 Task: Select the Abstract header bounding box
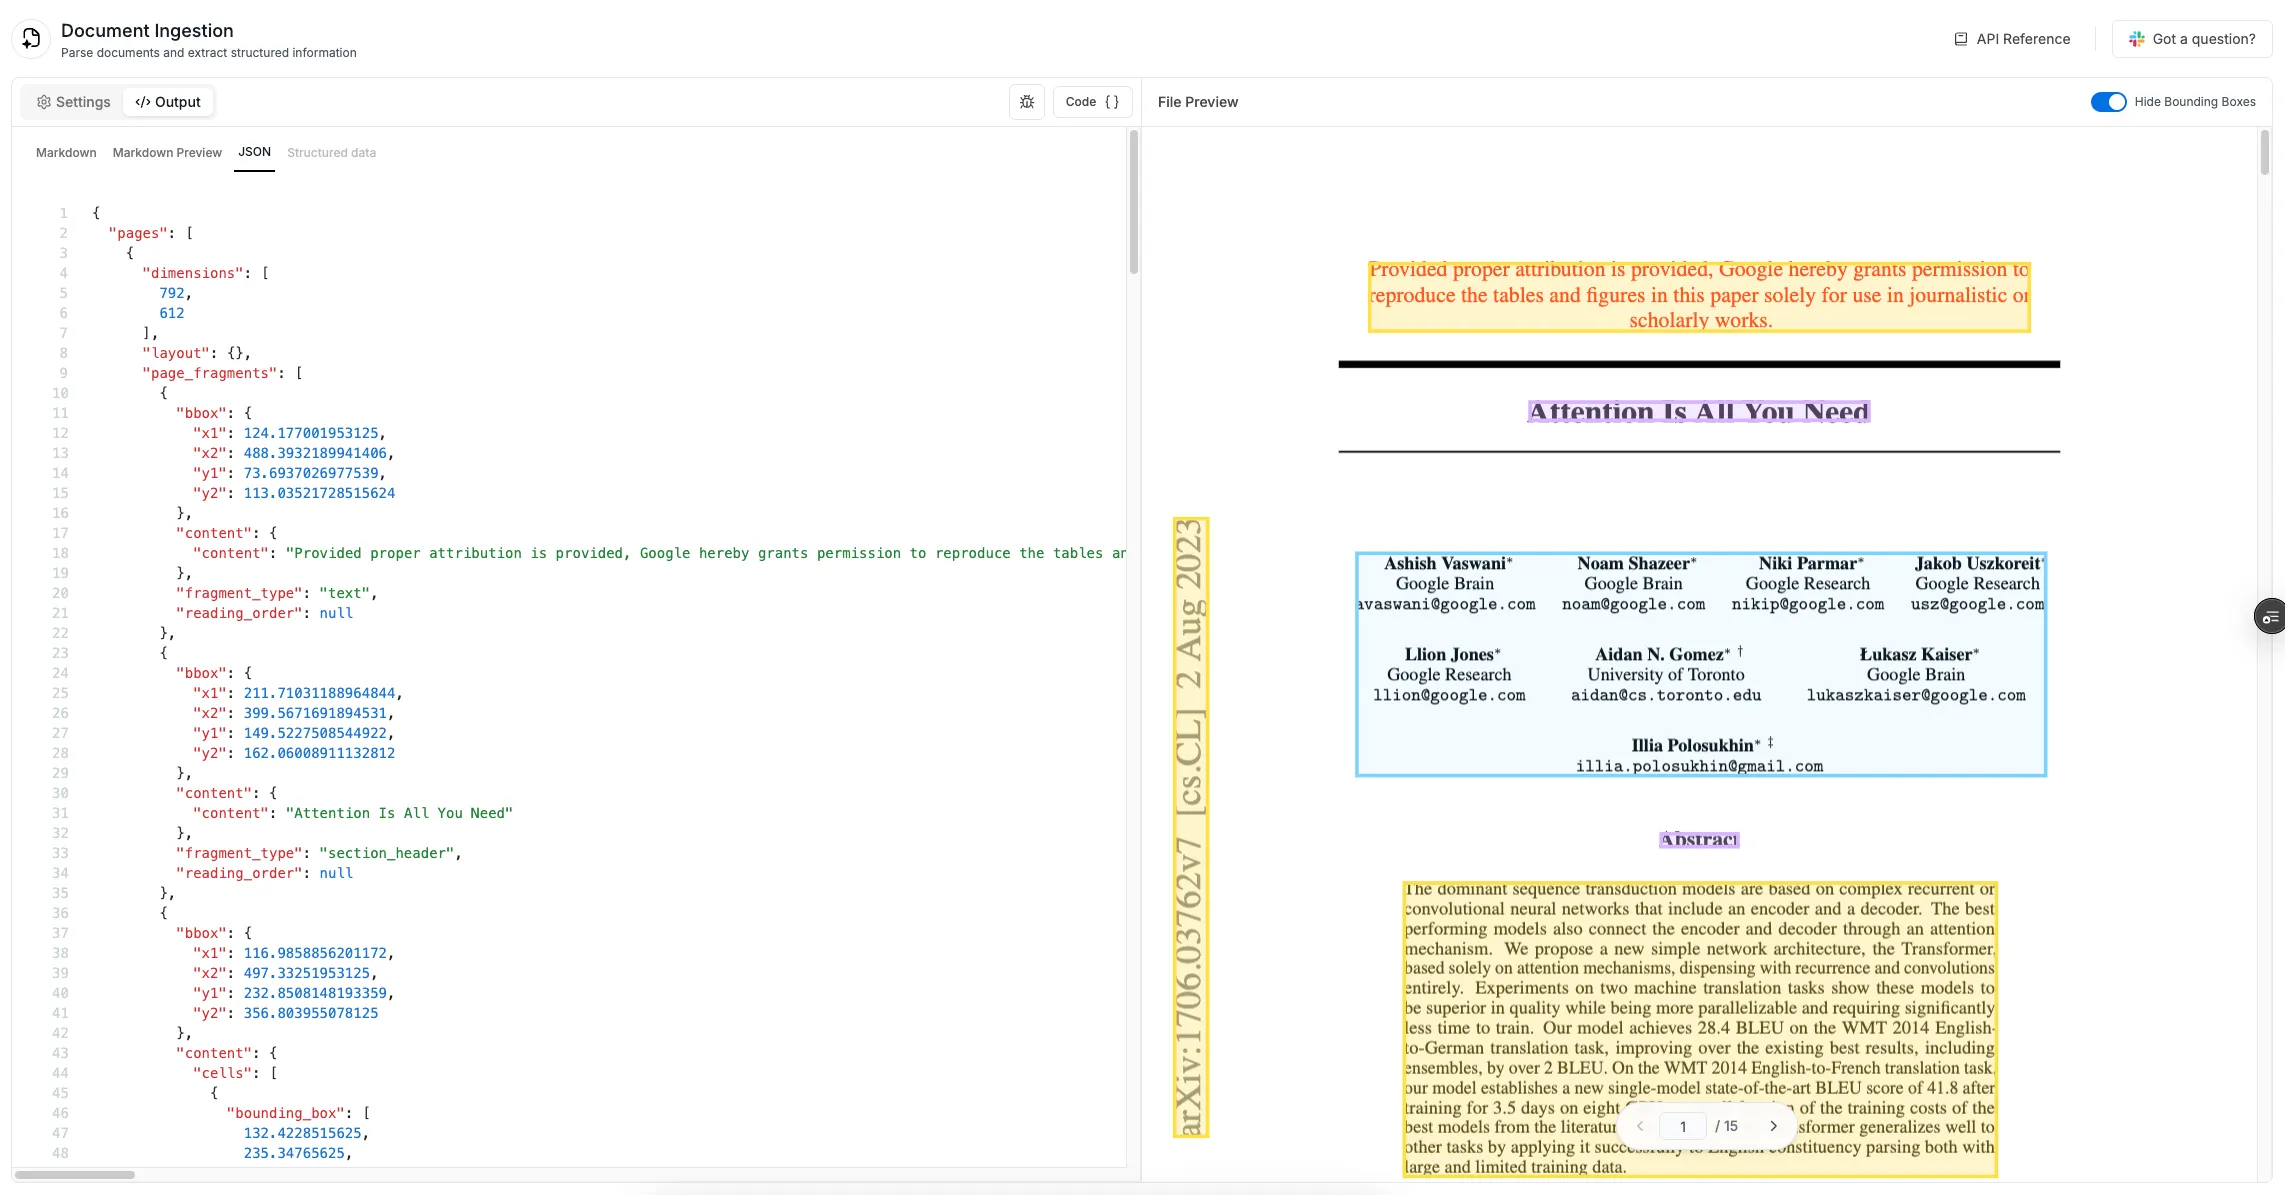coord(1699,840)
